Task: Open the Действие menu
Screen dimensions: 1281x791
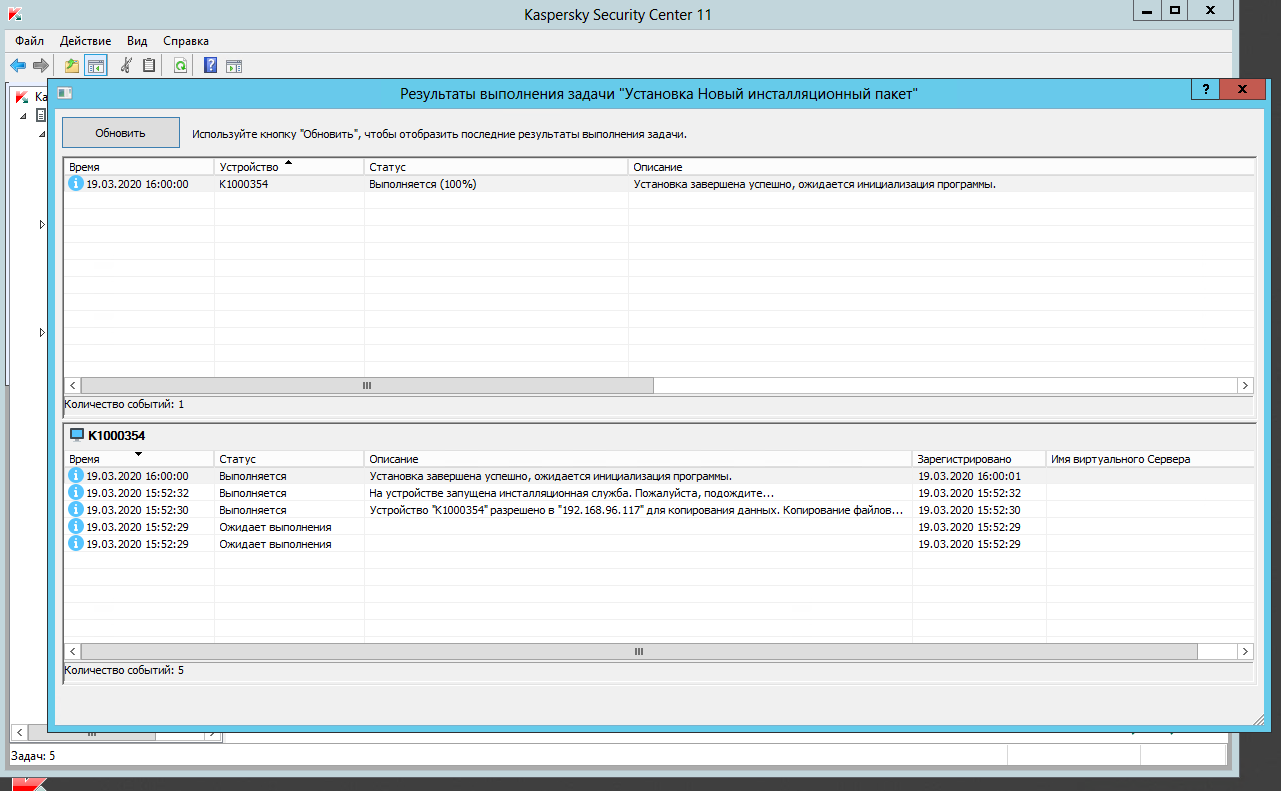Action: pyautogui.click(x=85, y=41)
